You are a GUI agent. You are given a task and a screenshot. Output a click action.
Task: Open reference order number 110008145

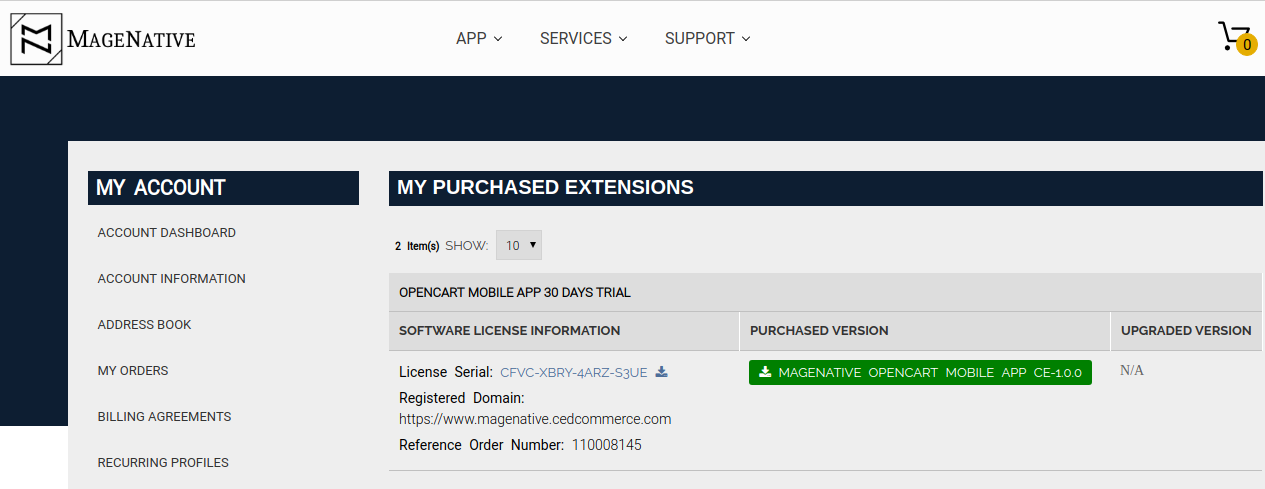pyautogui.click(x=607, y=445)
